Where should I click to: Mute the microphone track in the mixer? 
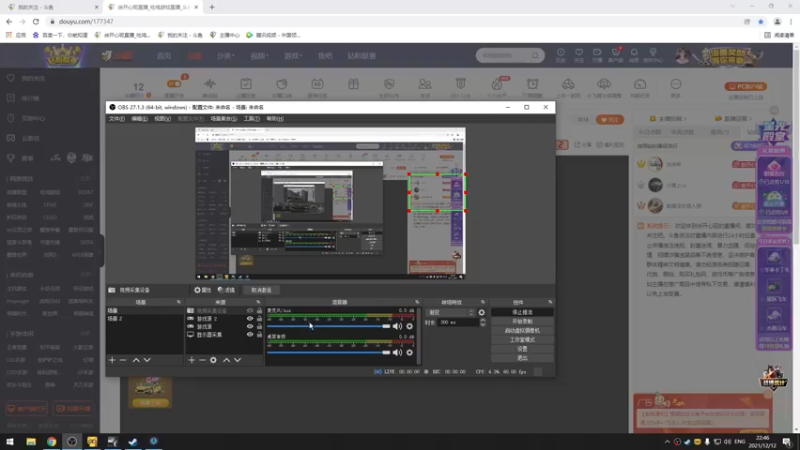[x=397, y=327]
